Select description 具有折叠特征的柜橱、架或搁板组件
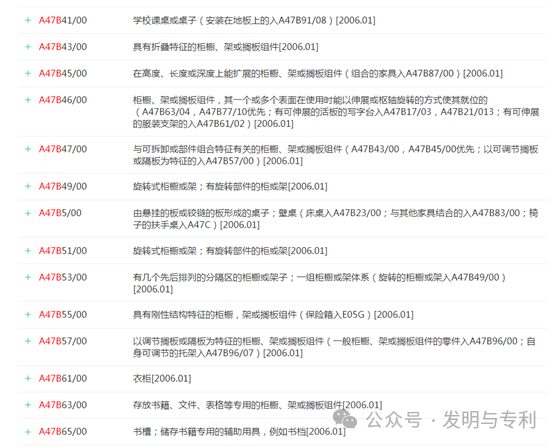558x448 pixels. tap(226, 47)
